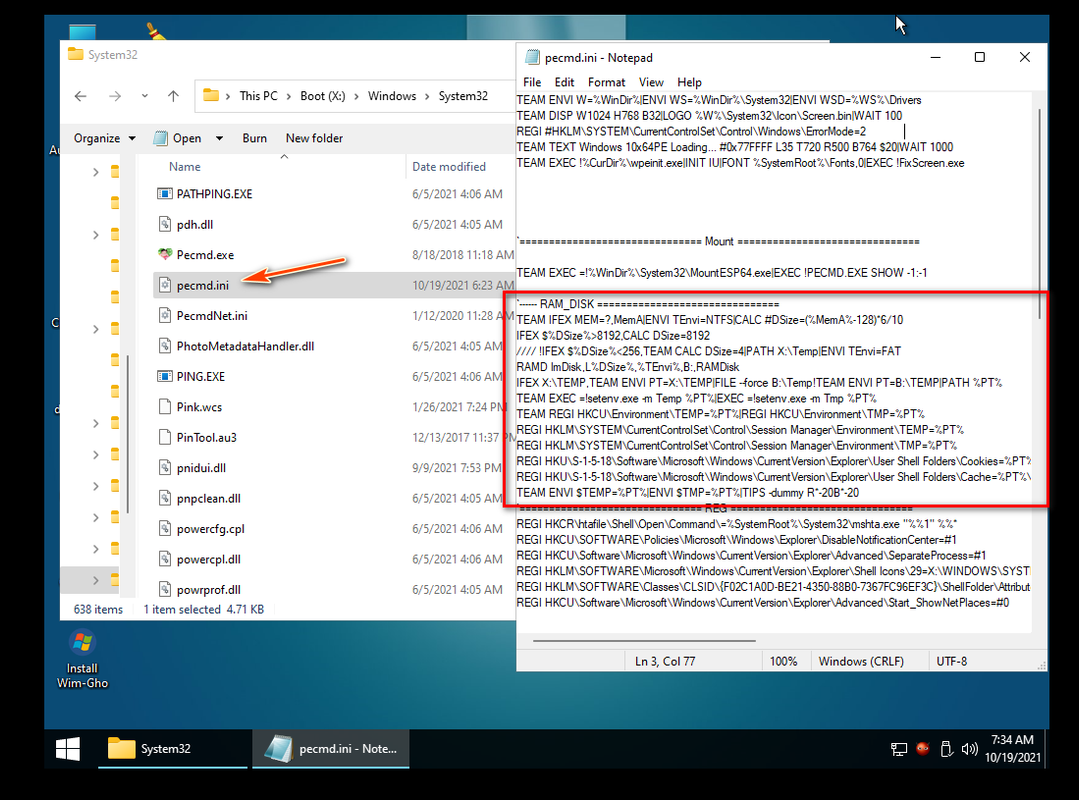This screenshot has height=800, width=1079.
Task: Go forward in Explorer navigation
Action: [x=115, y=96]
